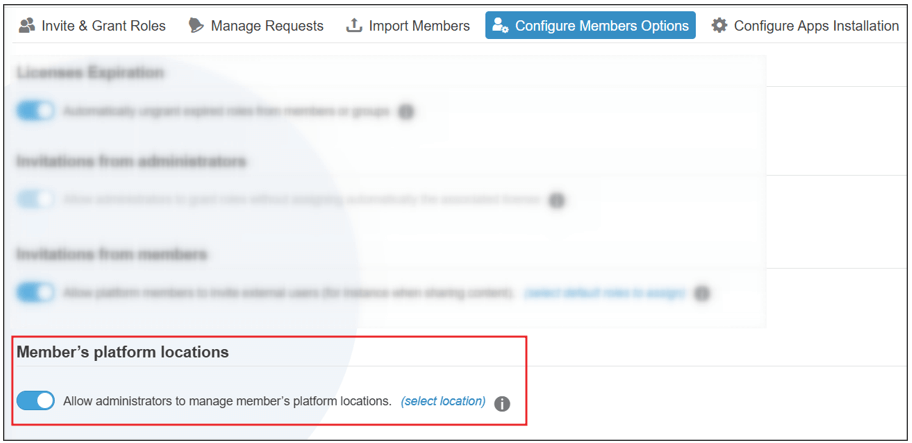Click the select location link

pos(443,401)
